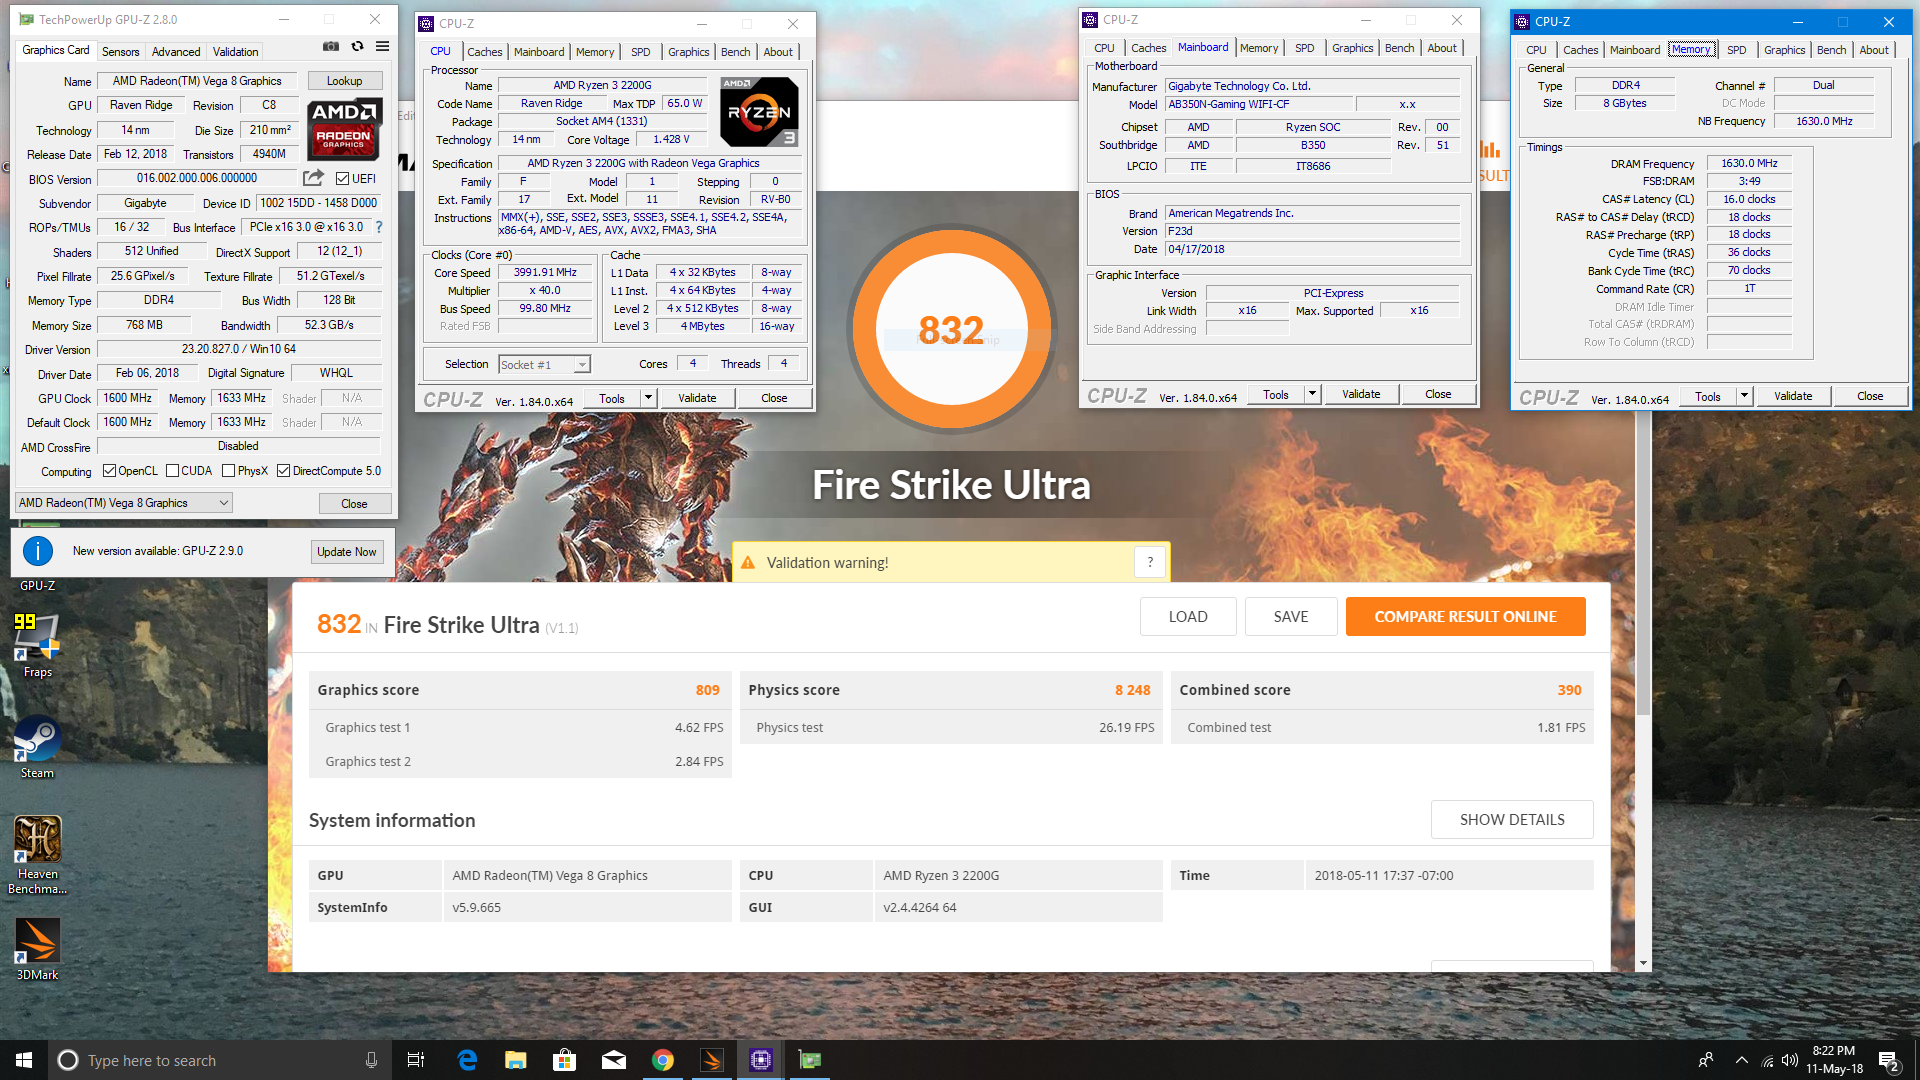Switch to CPU-Z in the taskbar
The width and height of the screenshot is (1920, 1080).
pos(761,1060)
